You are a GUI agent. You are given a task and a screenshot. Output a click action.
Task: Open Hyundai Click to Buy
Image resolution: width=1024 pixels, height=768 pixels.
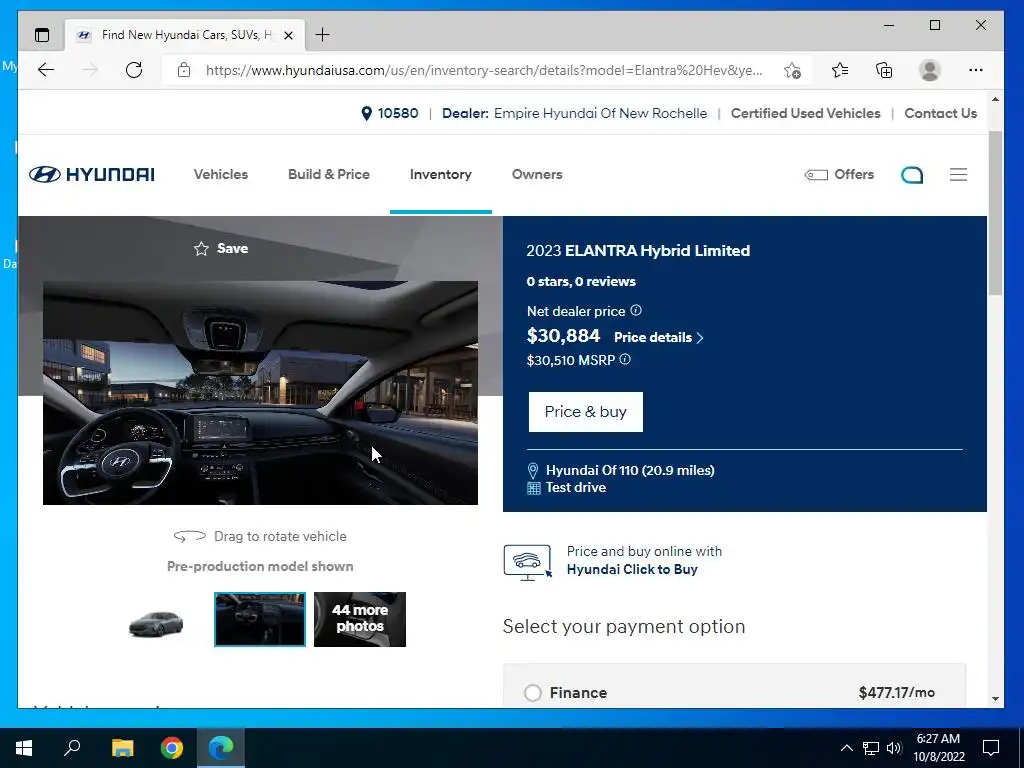click(632, 569)
